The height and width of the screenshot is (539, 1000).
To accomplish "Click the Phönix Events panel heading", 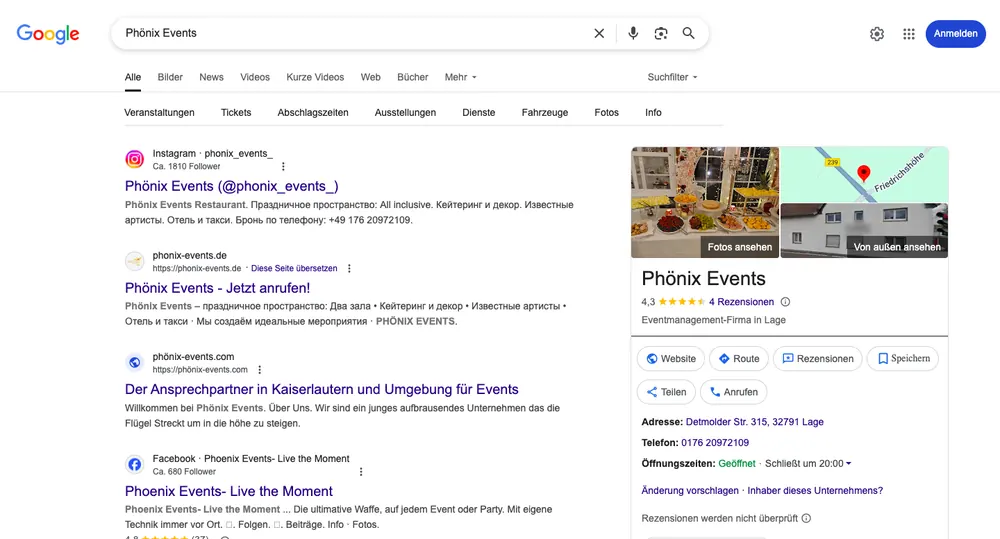I will pyautogui.click(x=703, y=279).
